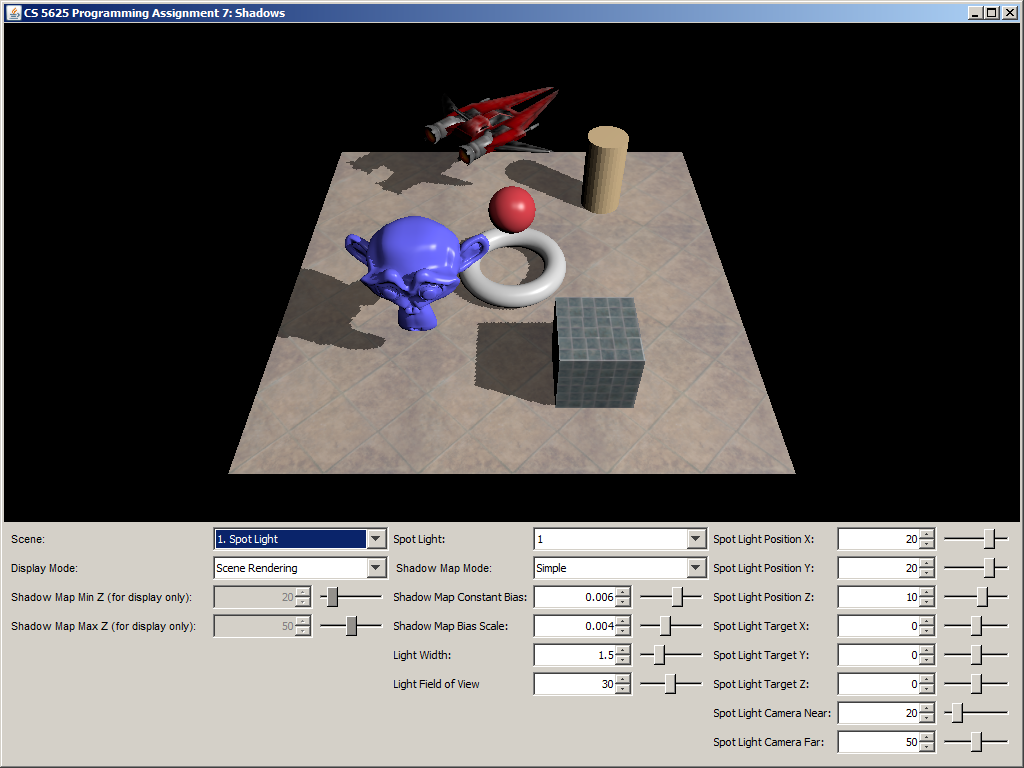Click the Java icon in title bar

(x=14, y=12)
